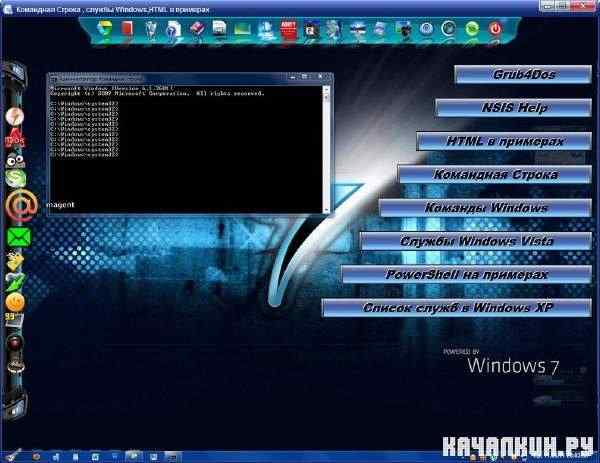Open the green leaf icon in sidebar

[x=15, y=282]
